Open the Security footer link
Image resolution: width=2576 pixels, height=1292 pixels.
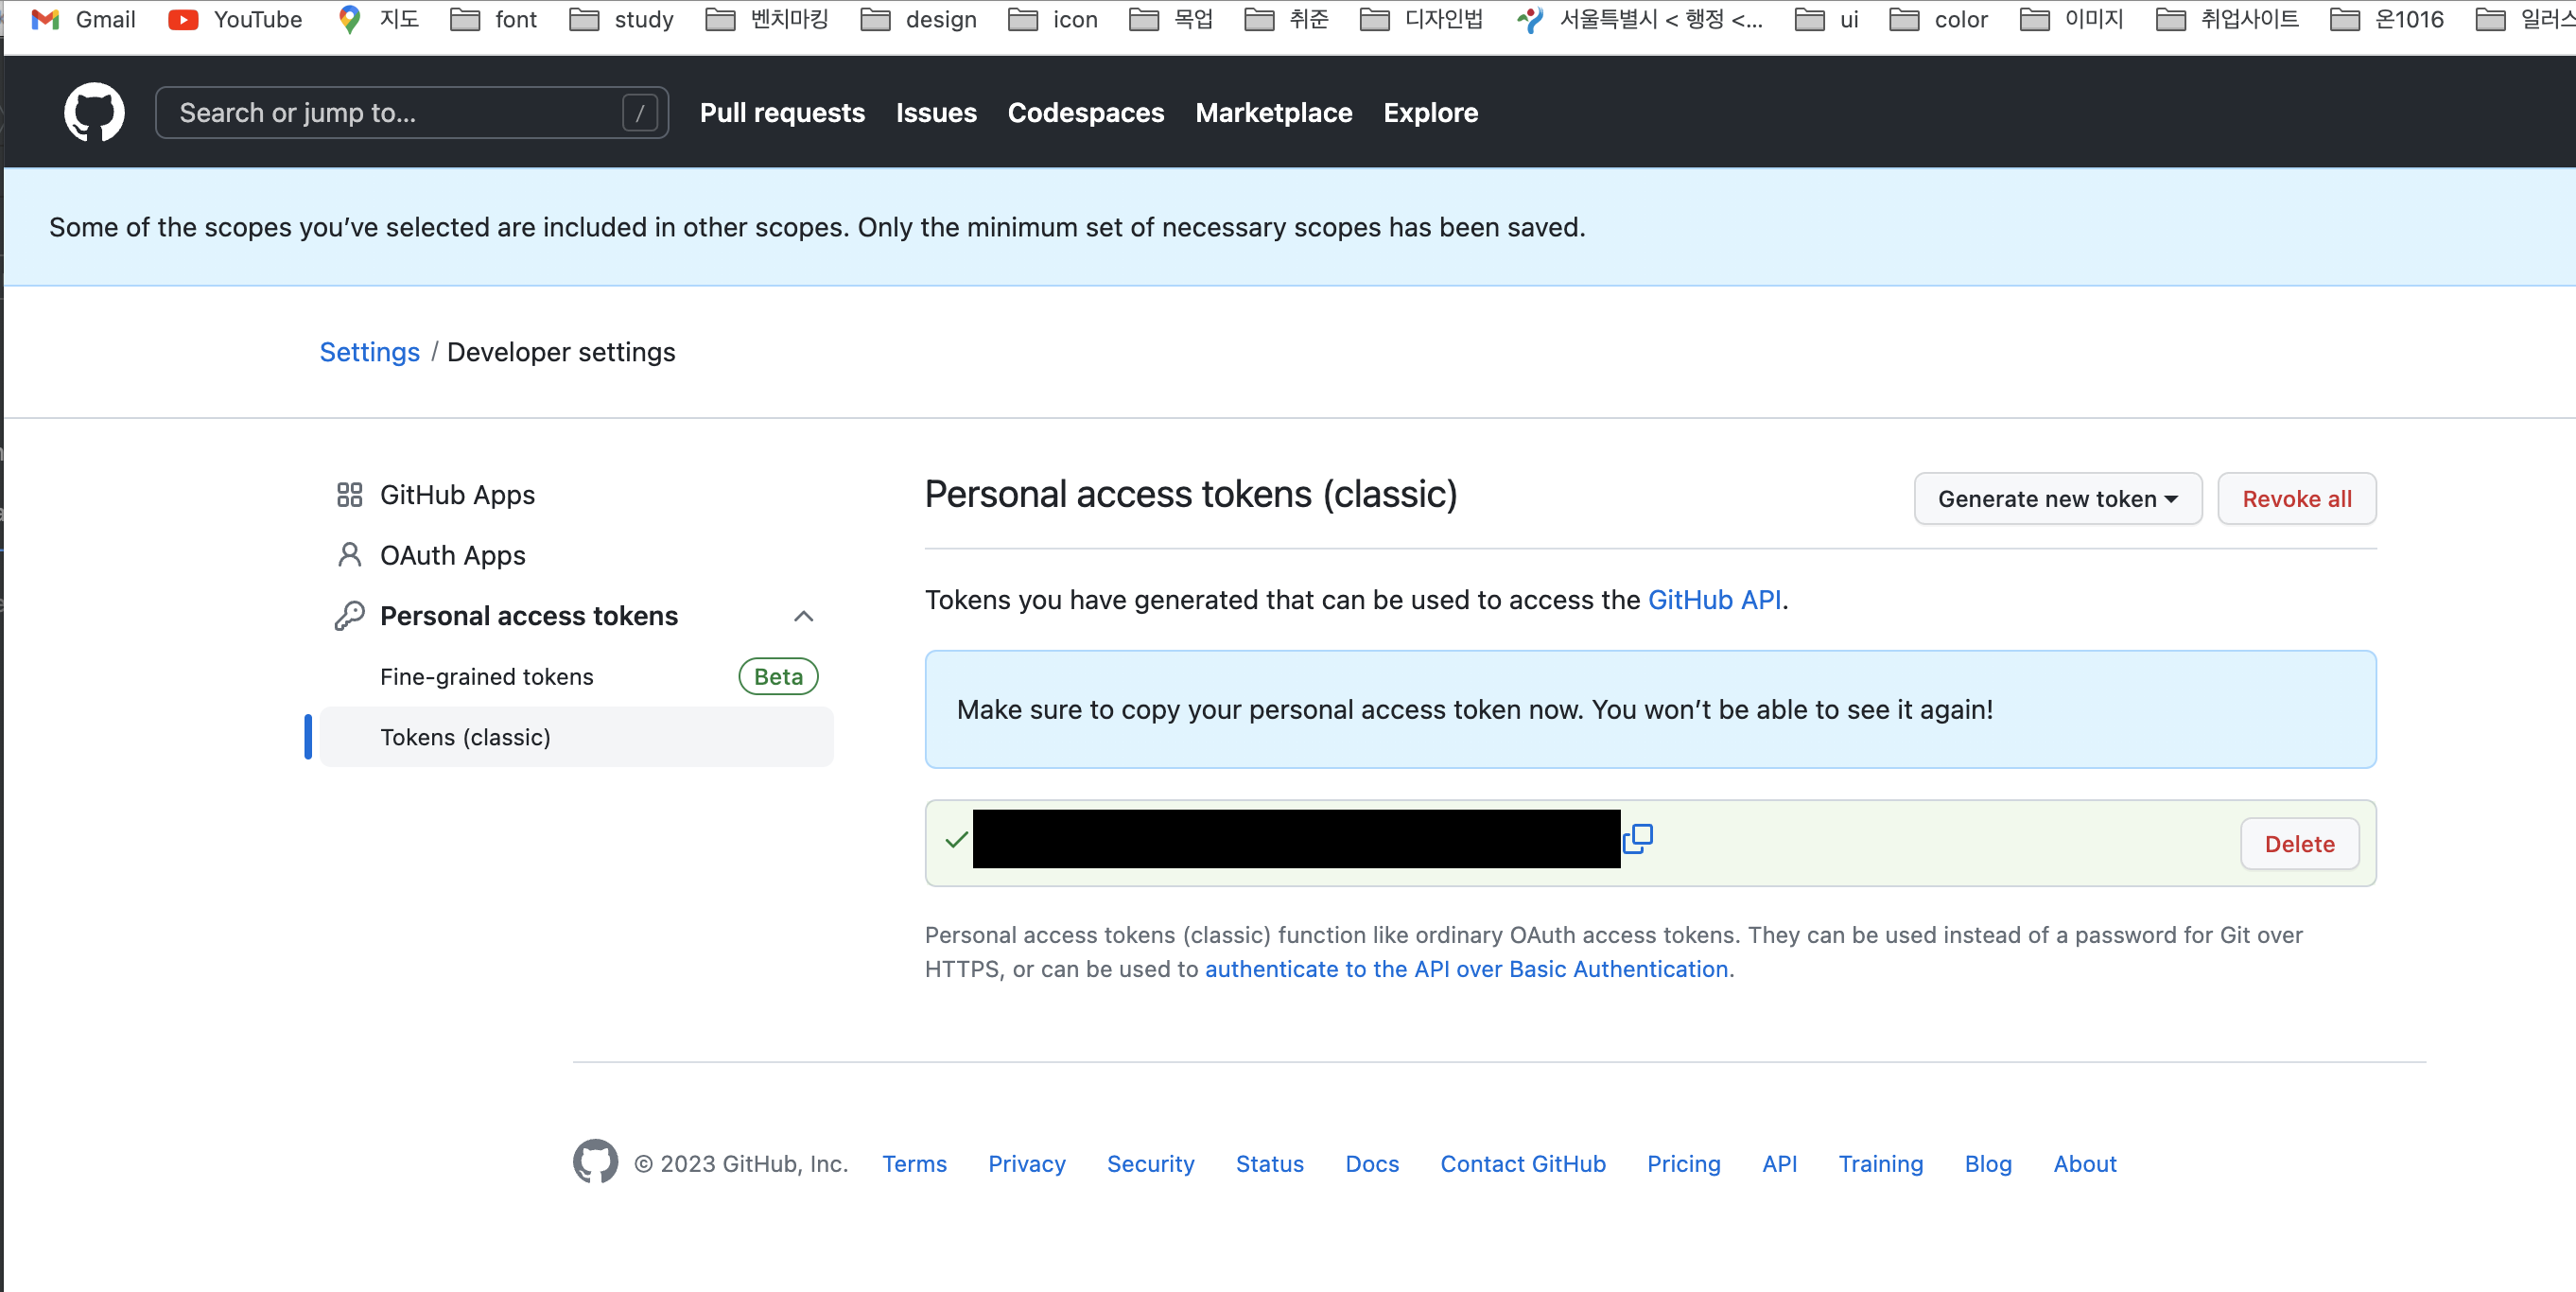1150,1163
